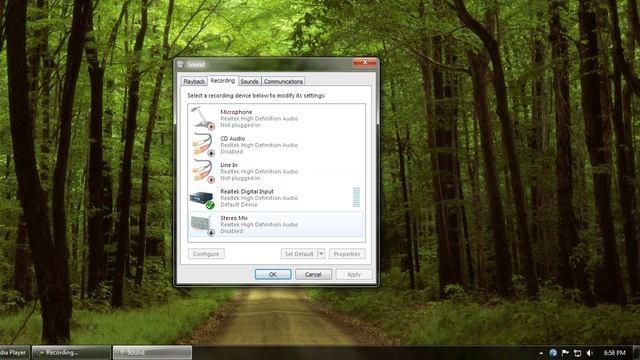Select the 'Line In' device name
The image size is (640, 360).
229,165
